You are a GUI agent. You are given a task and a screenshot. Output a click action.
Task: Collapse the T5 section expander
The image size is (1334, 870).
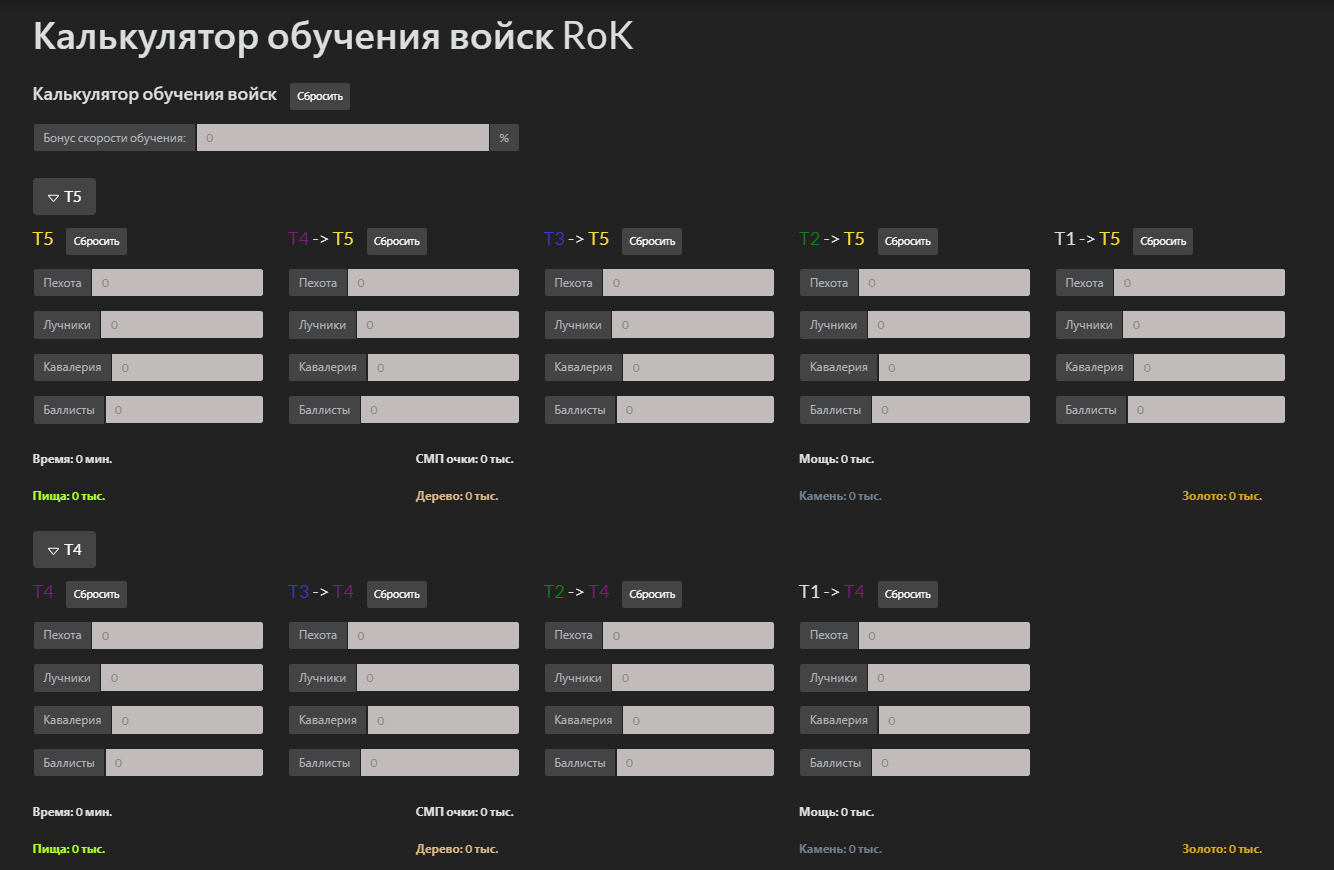(64, 197)
